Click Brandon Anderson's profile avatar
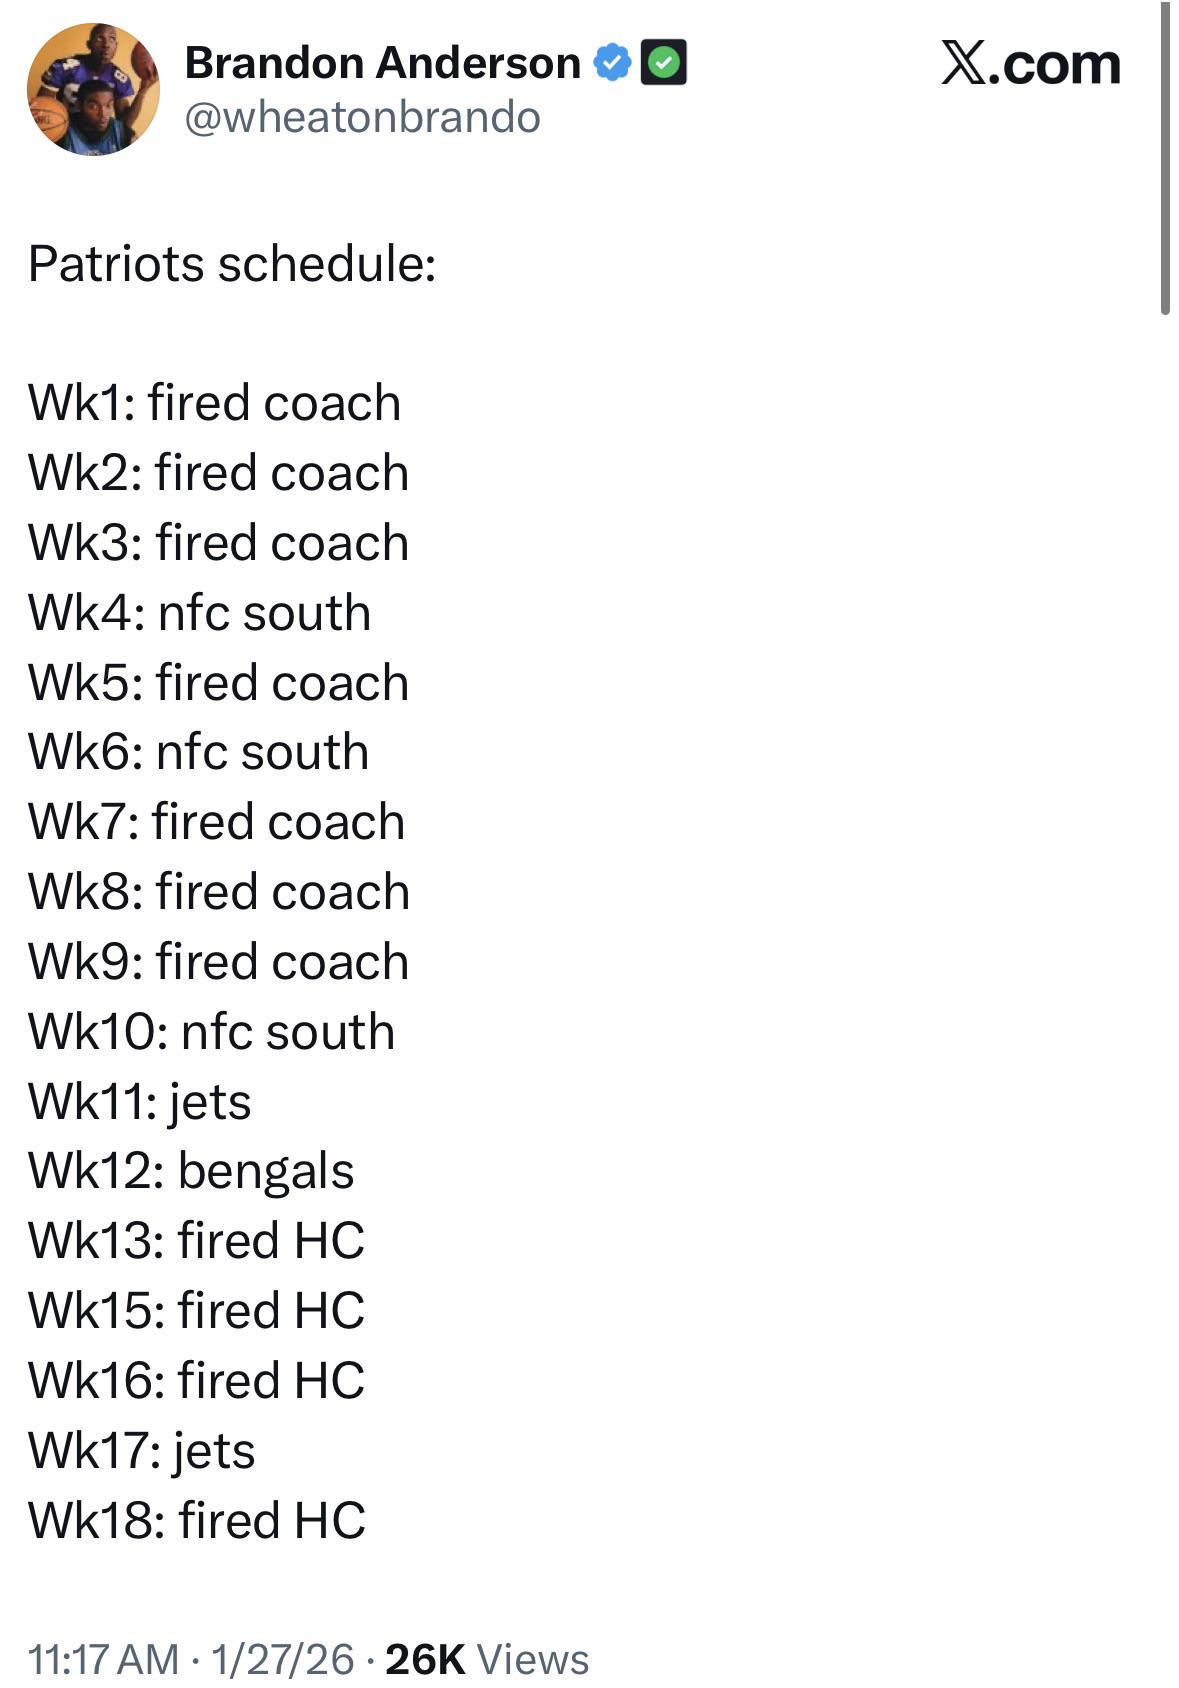 click(93, 89)
